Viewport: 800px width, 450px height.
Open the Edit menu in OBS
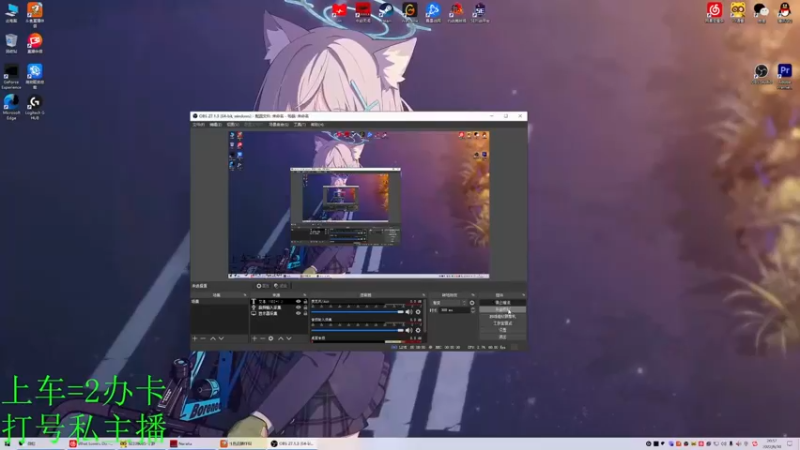point(215,124)
